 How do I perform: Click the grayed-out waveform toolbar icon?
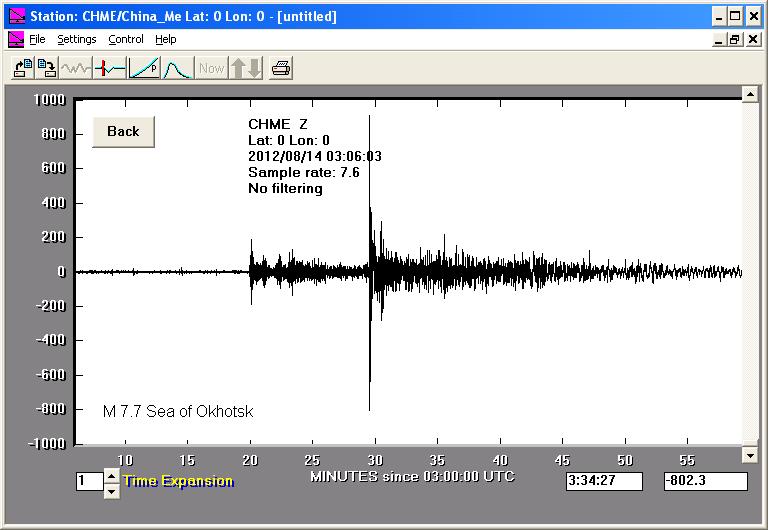76,68
